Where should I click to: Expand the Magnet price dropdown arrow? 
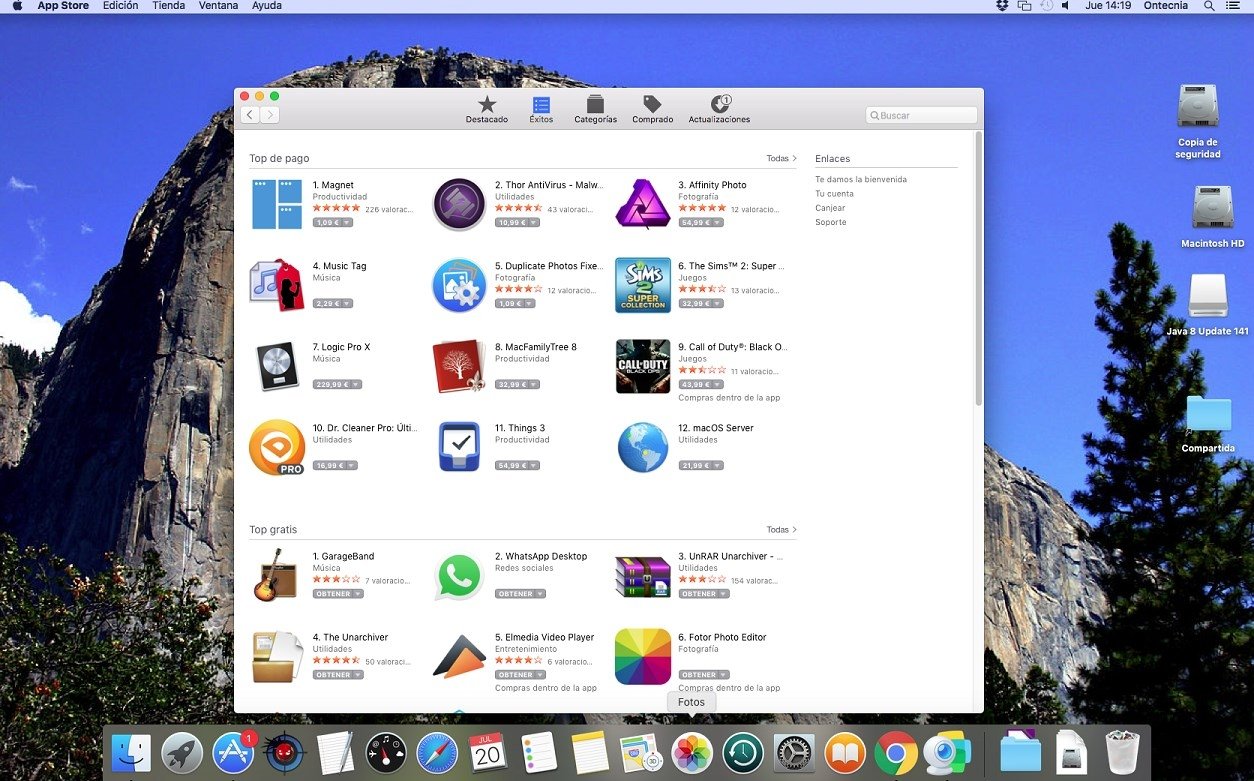(x=346, y=222)
